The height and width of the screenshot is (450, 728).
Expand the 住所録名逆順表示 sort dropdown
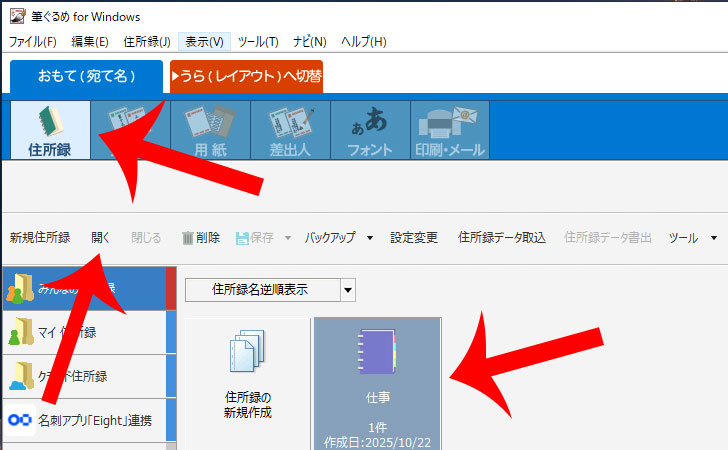[x=348, y=290]
